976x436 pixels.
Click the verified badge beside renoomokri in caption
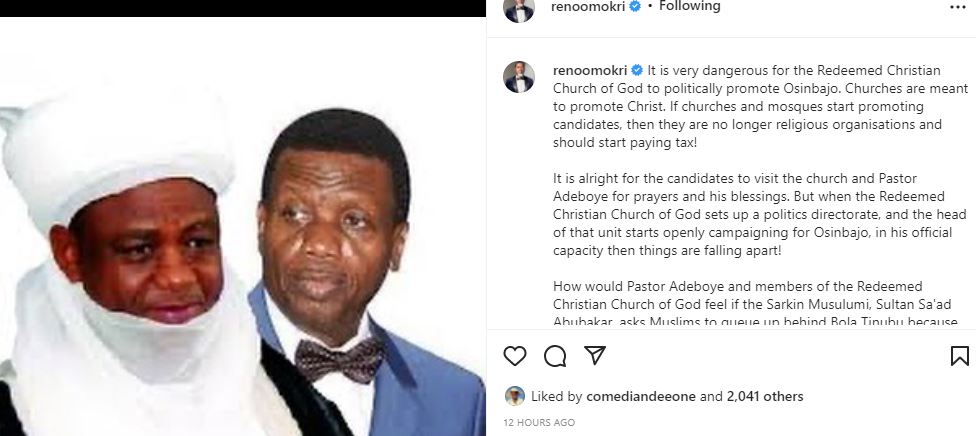pos(637,72)
